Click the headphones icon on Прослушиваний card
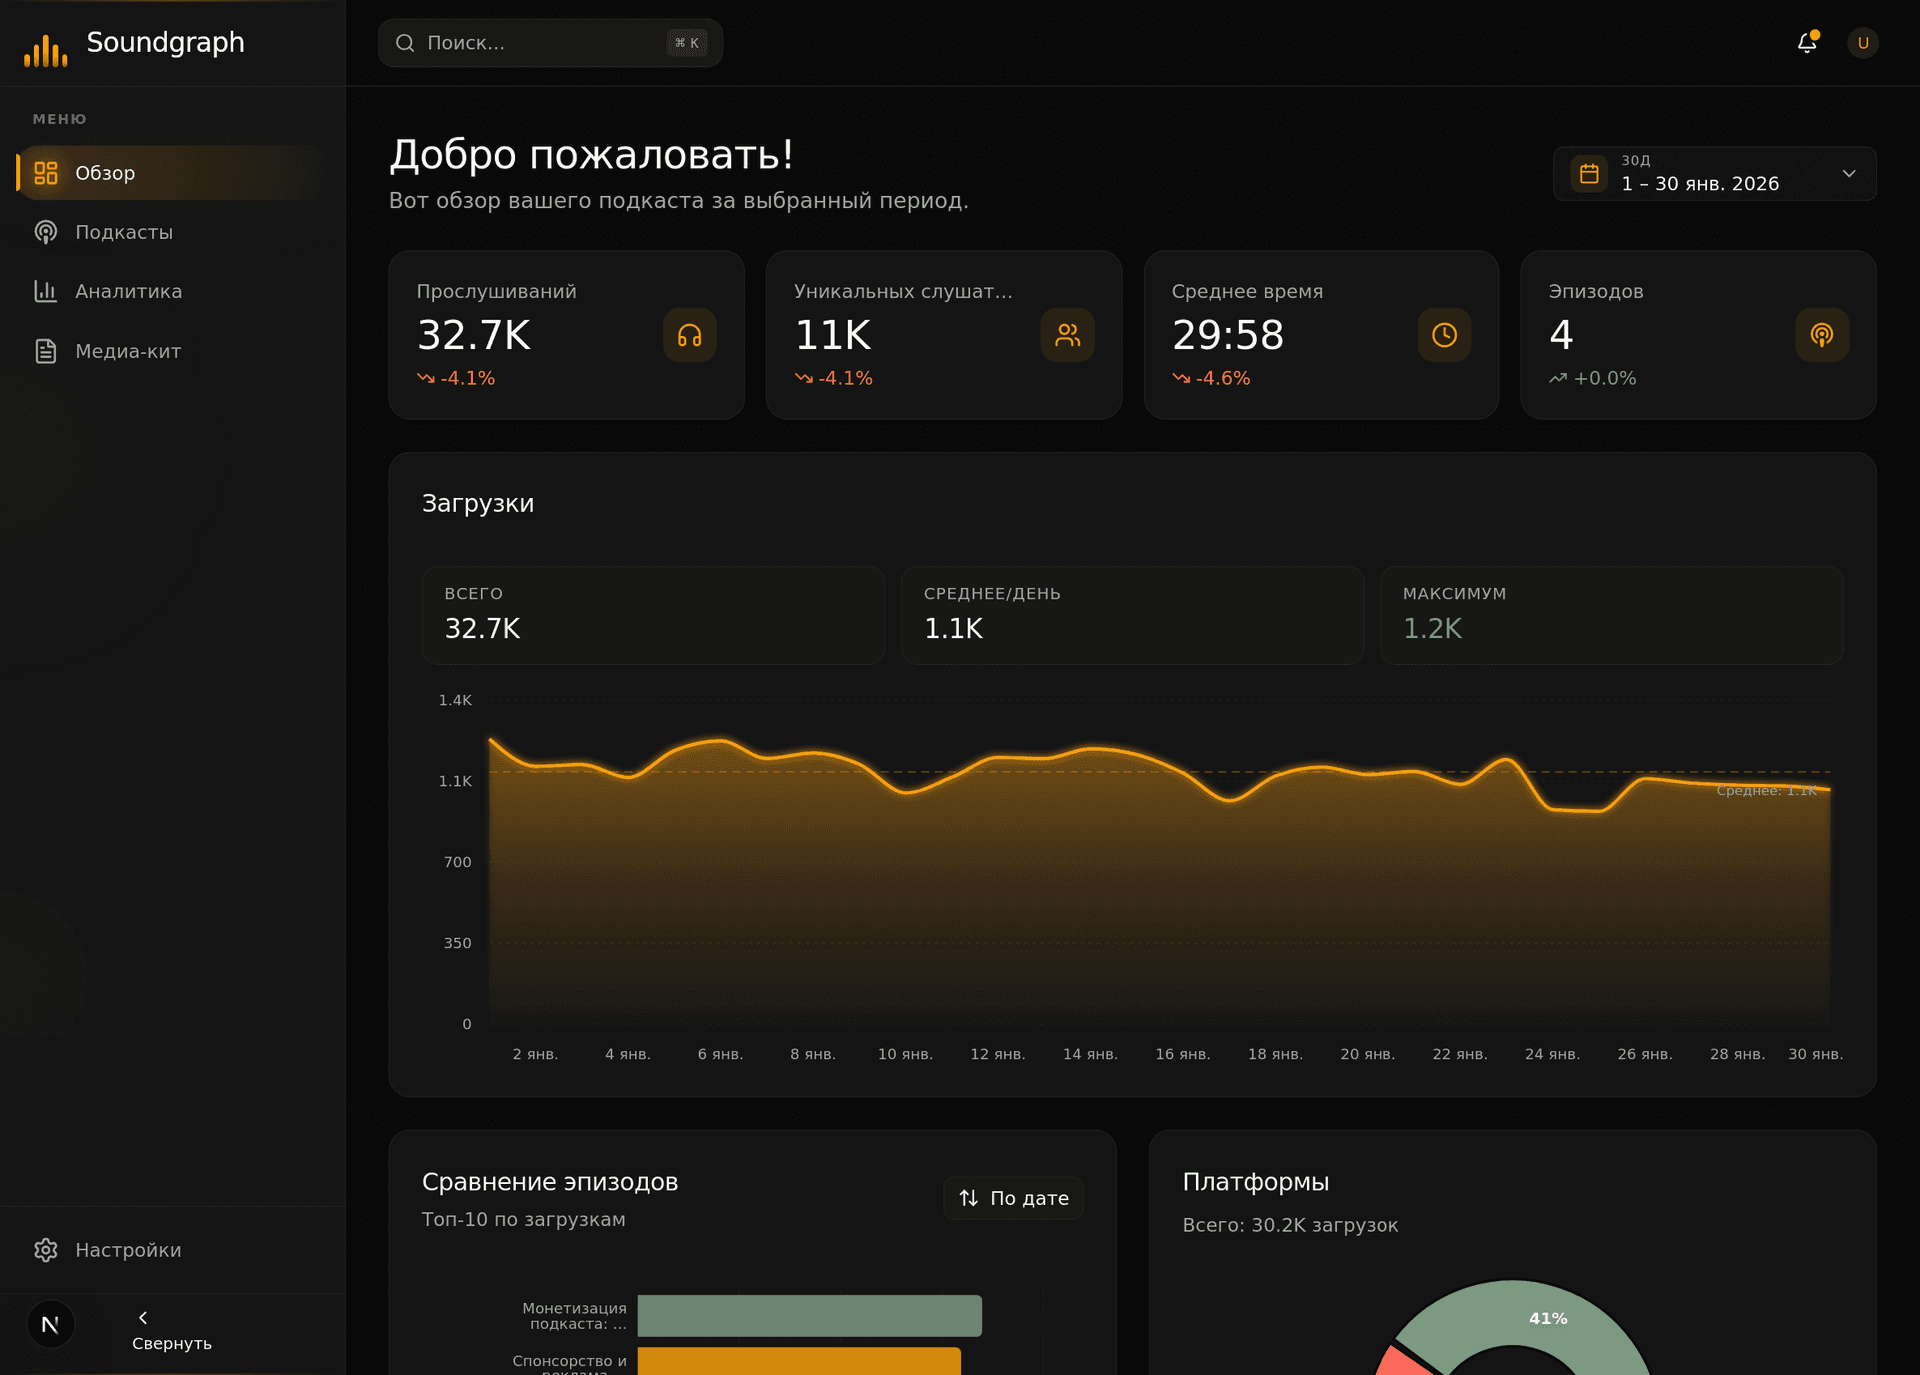Image resolution: width=1920 pixels, height=1375 pixels. click(x=689, y=335)
